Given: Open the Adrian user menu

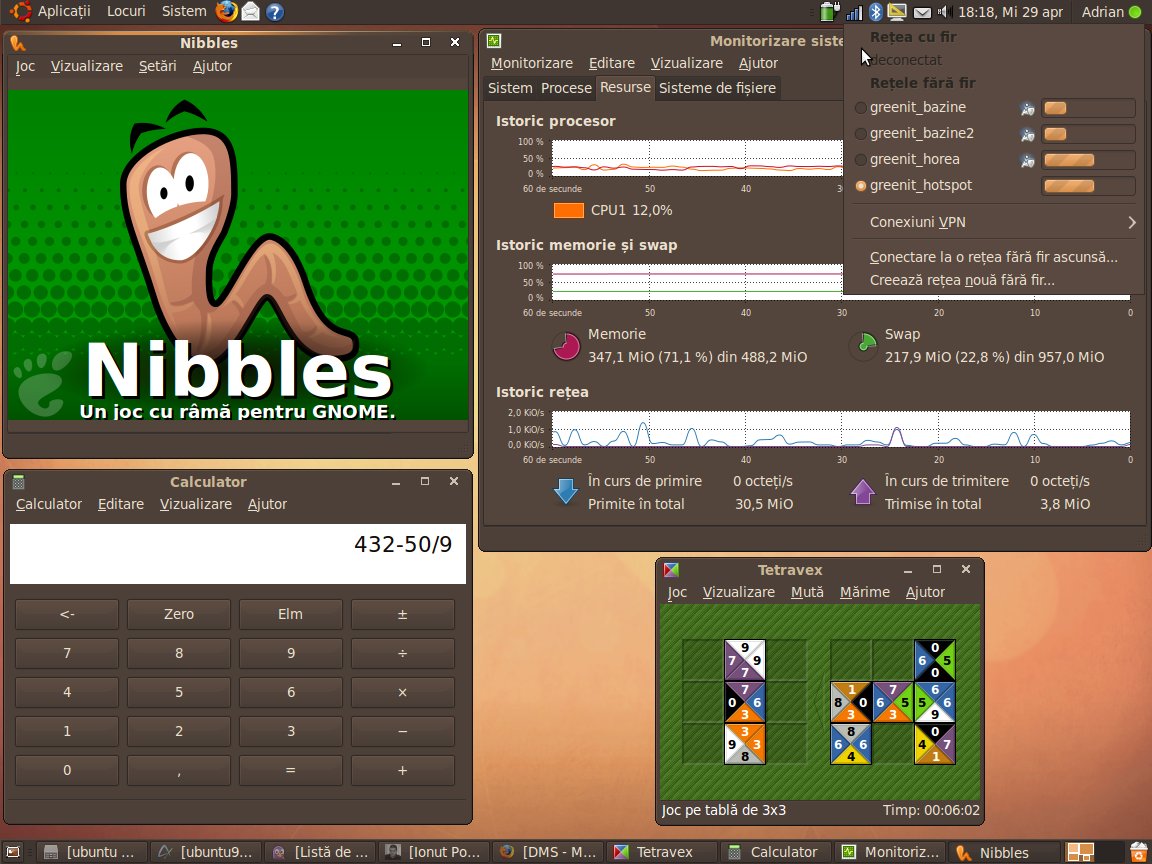Looking at the screenshot, I should pos(1102,12).
